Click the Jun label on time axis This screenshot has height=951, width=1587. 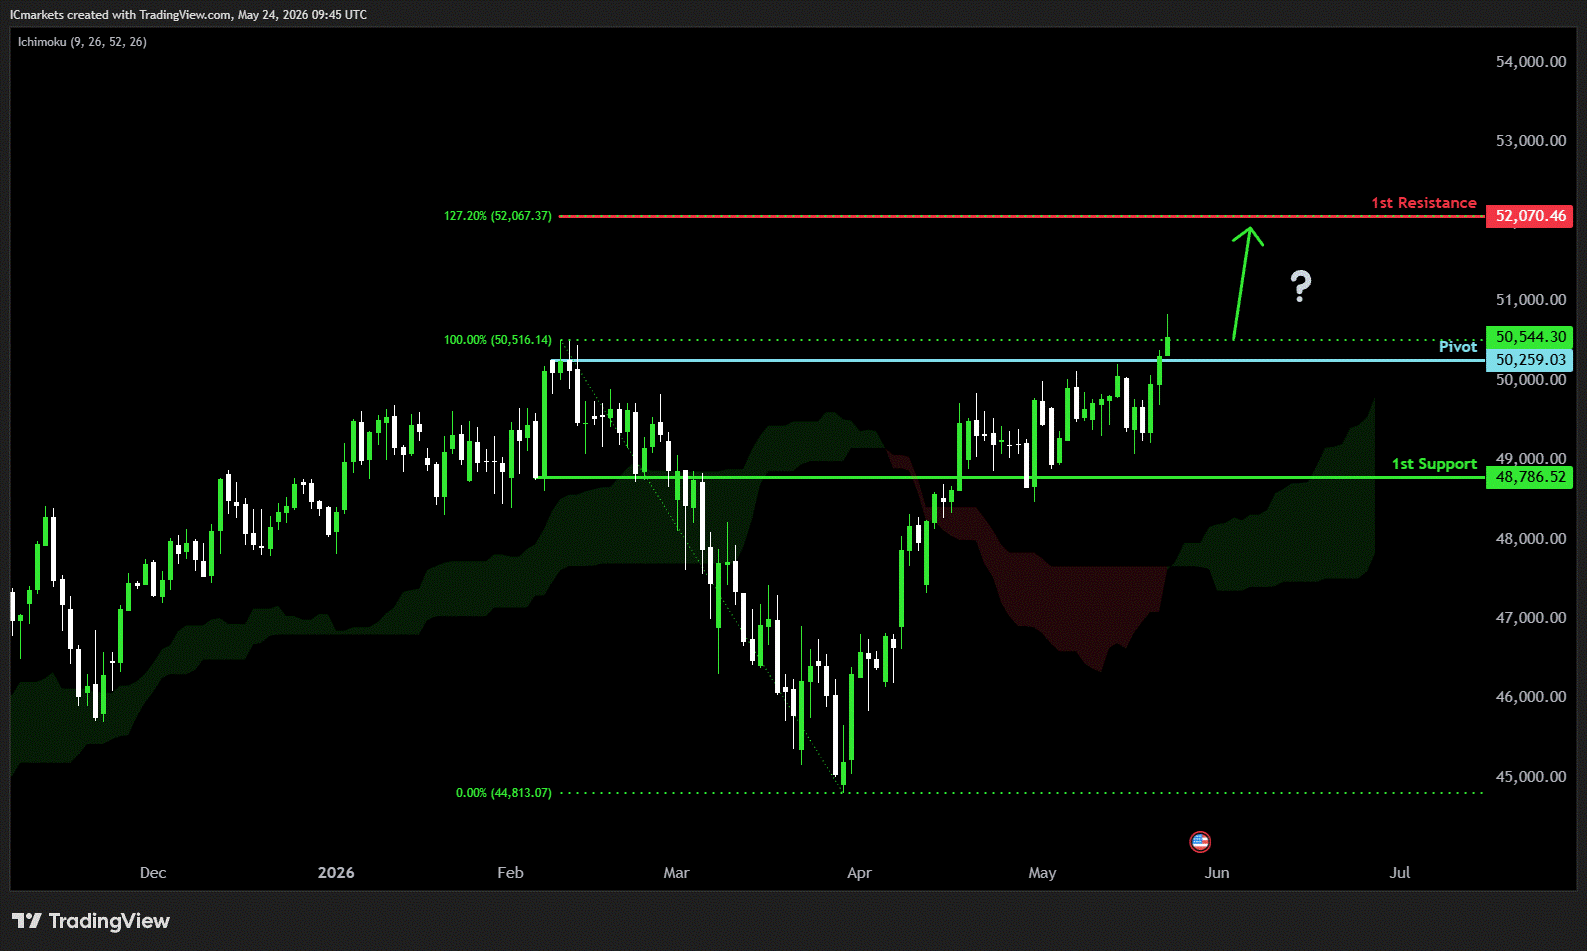coord(1217,873)
